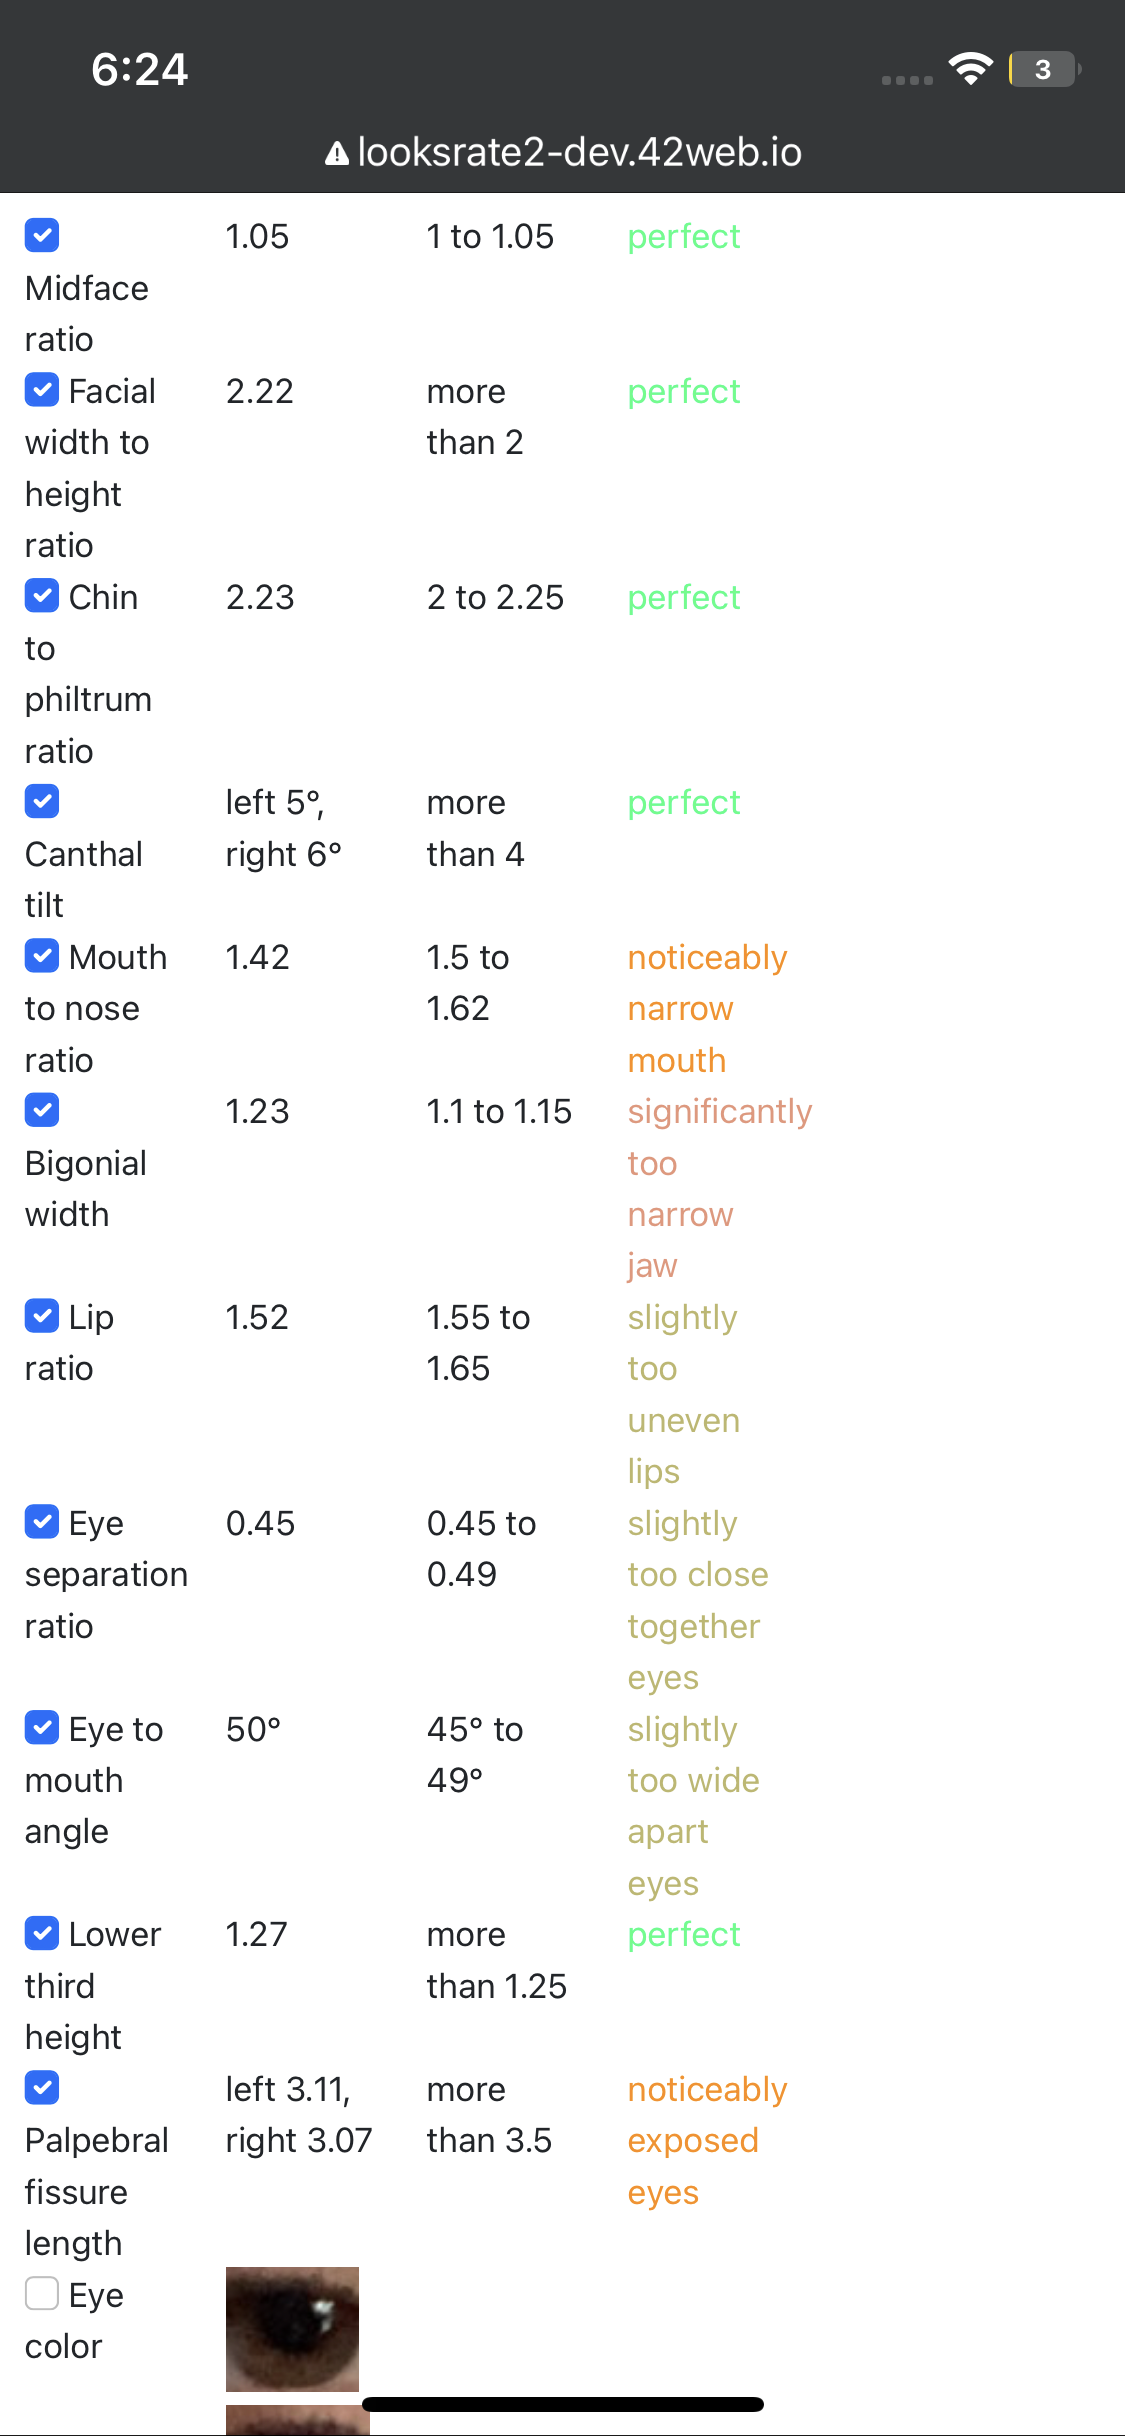Tap the looksrate2-dev.42web.io address bar

point(563,152)
